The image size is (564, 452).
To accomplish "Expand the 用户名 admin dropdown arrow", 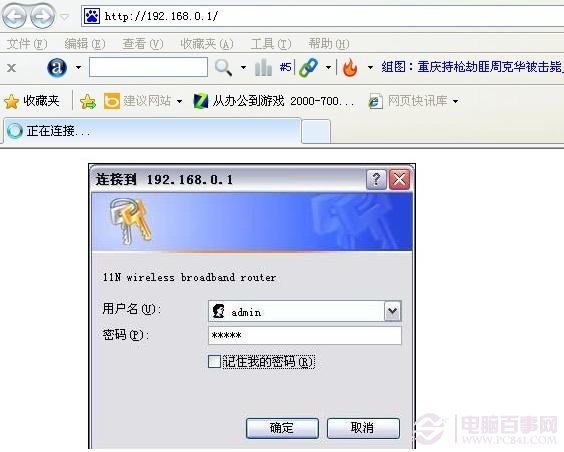I will coord(392,311).
